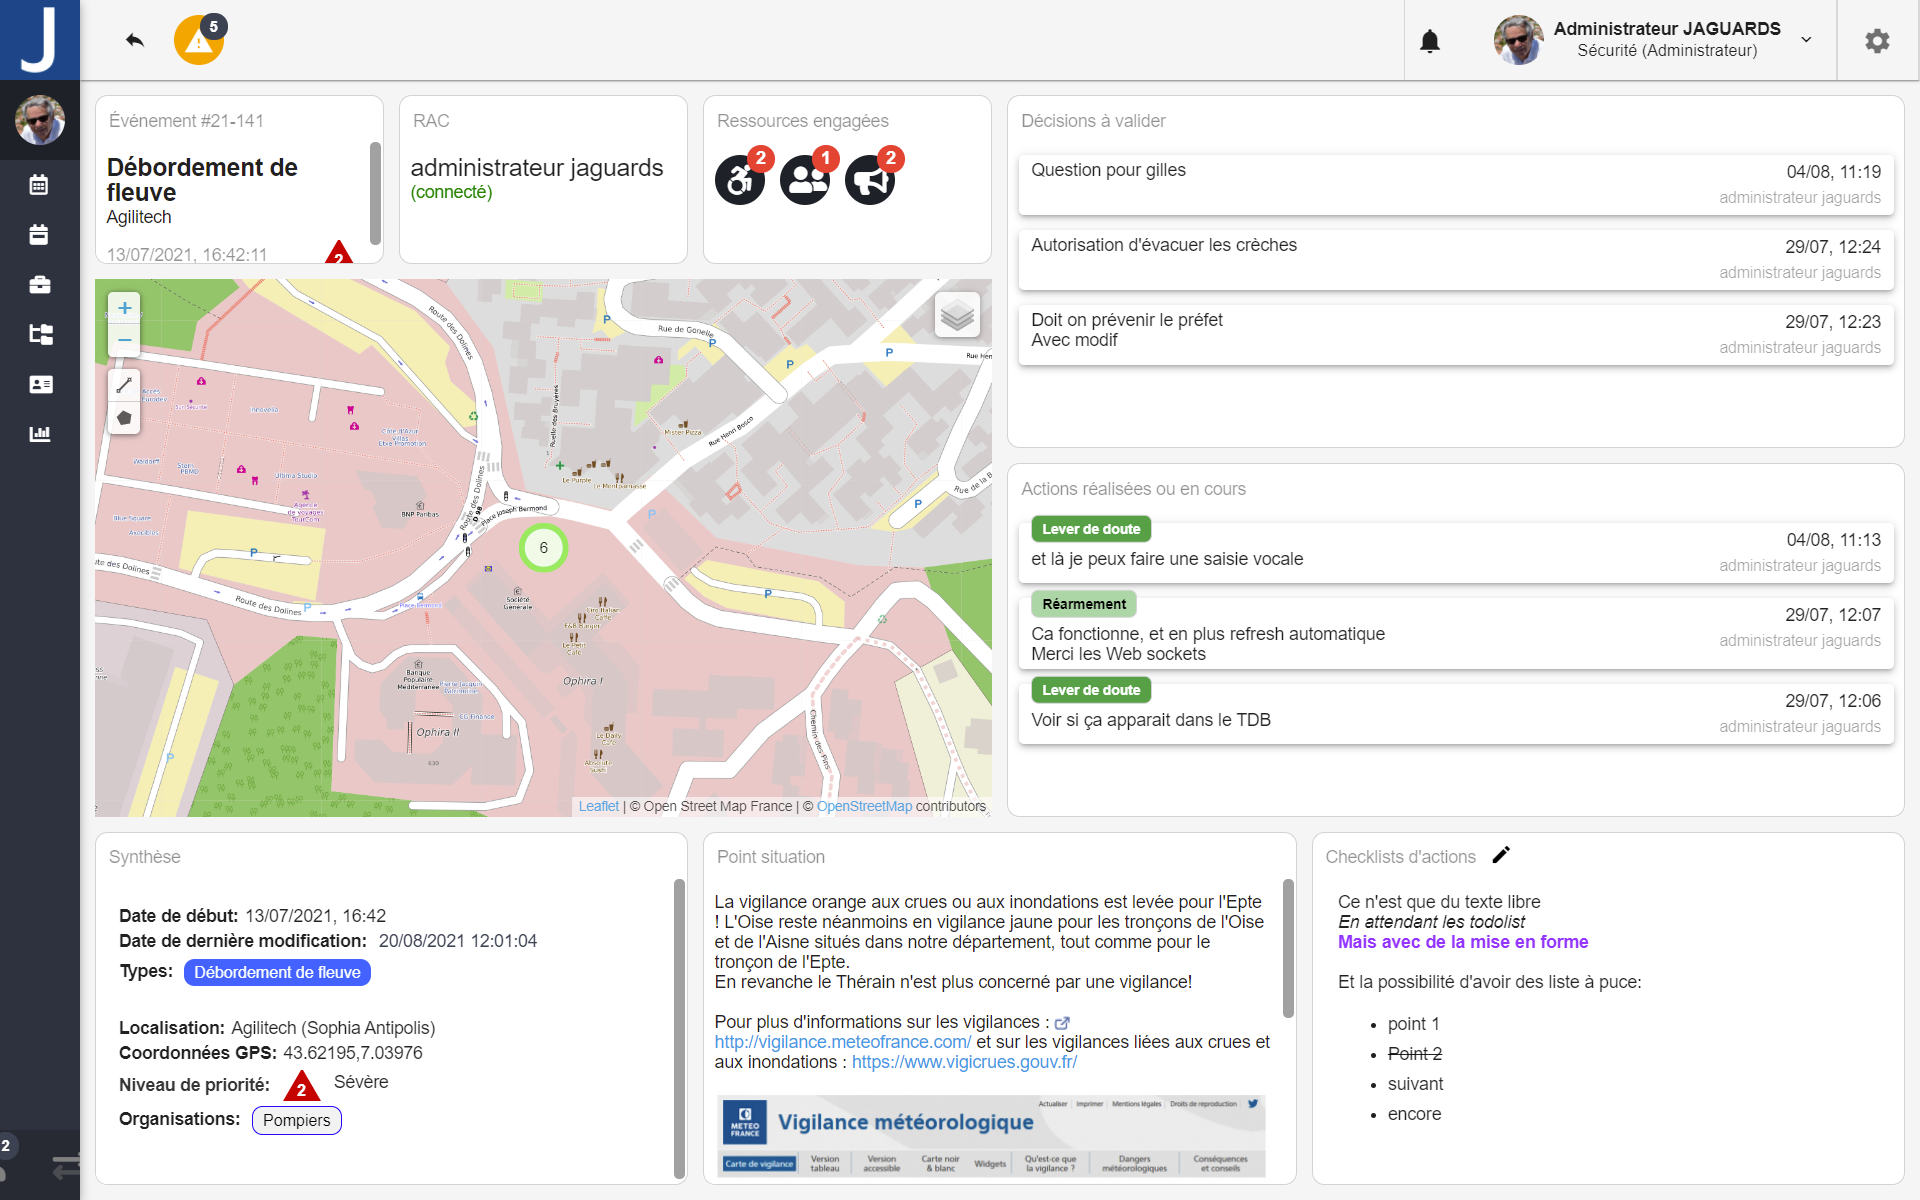Open the first calendar grid sidebar icon
The image size is (1920, 1200).
39,185
